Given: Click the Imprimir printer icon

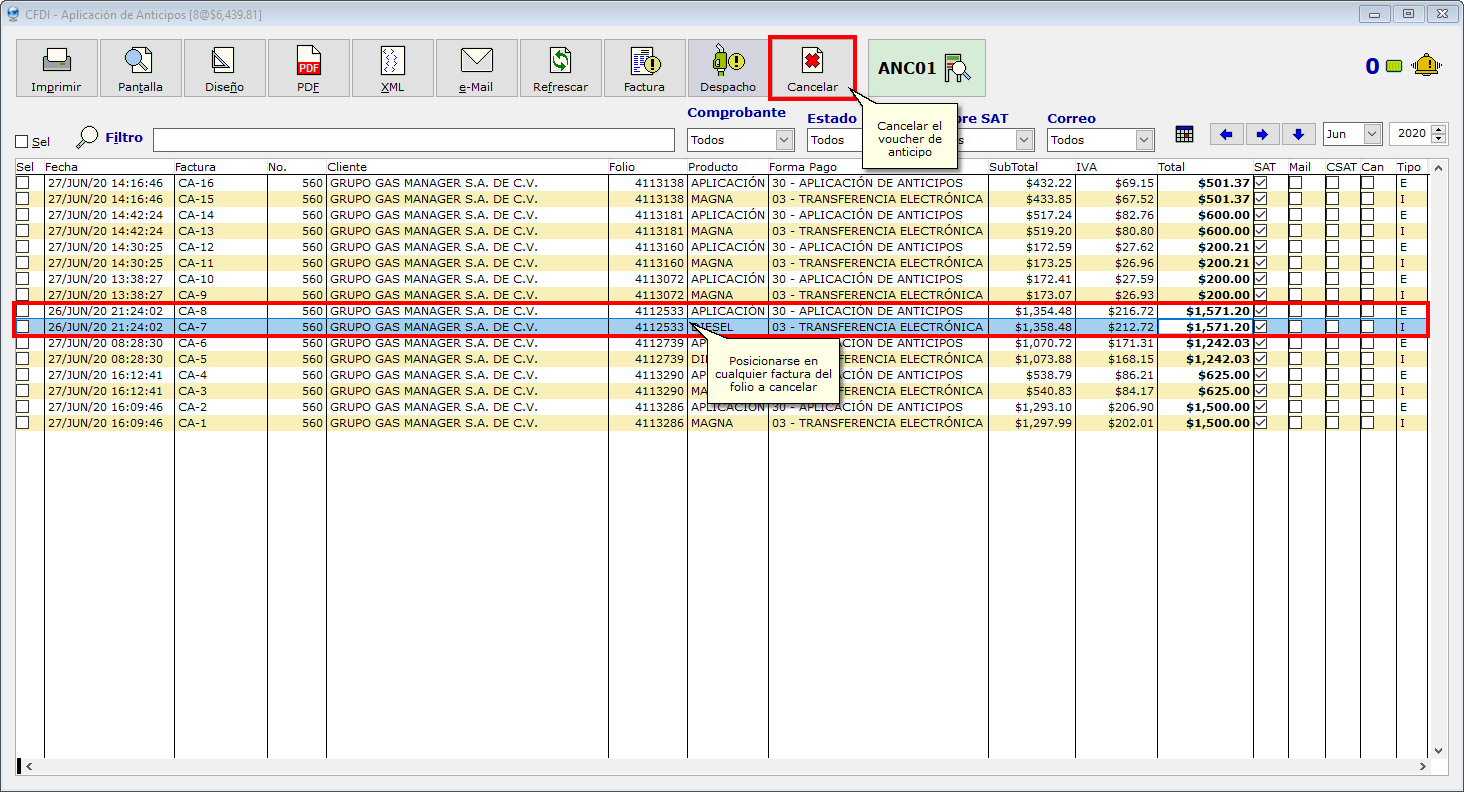Looking at the screenshot, I should pos(56,61).
